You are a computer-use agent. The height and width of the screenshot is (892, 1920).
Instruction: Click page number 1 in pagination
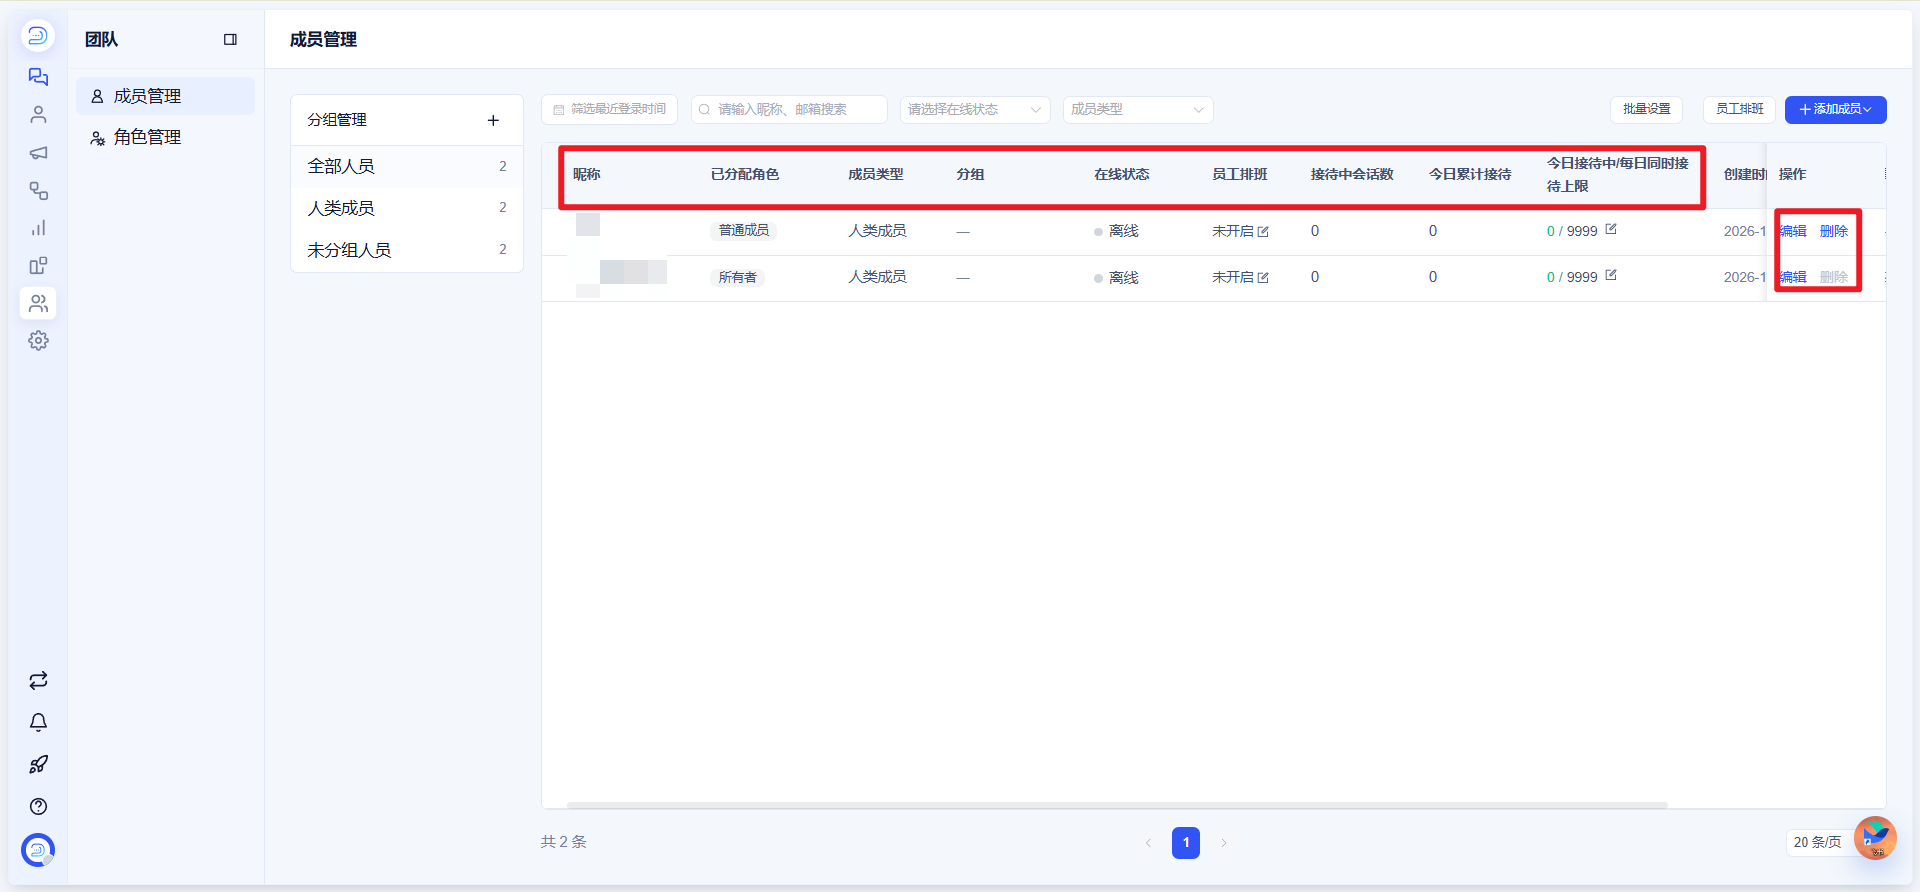(1186, 843)
